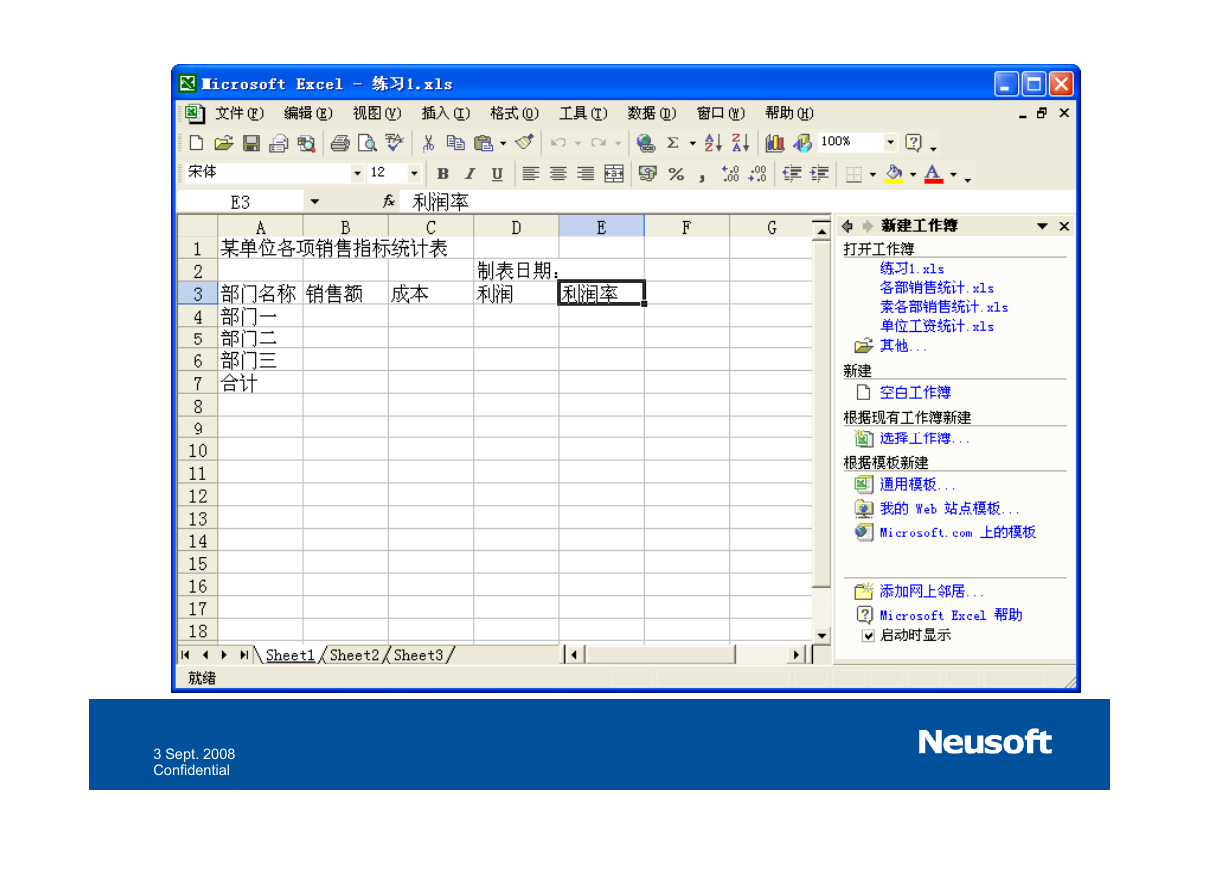Increase indent of the cell
This screenshot has height=869, width=1228.
(819, 174)
